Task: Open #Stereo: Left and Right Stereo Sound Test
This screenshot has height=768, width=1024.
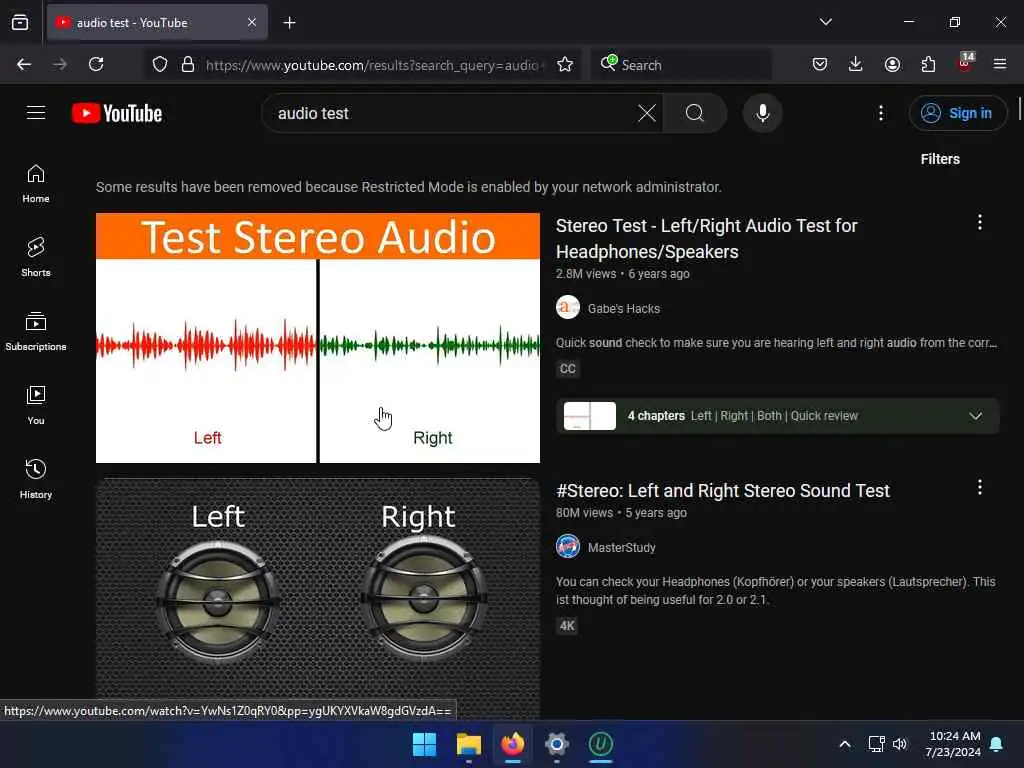Action: [x=722, y=490]
